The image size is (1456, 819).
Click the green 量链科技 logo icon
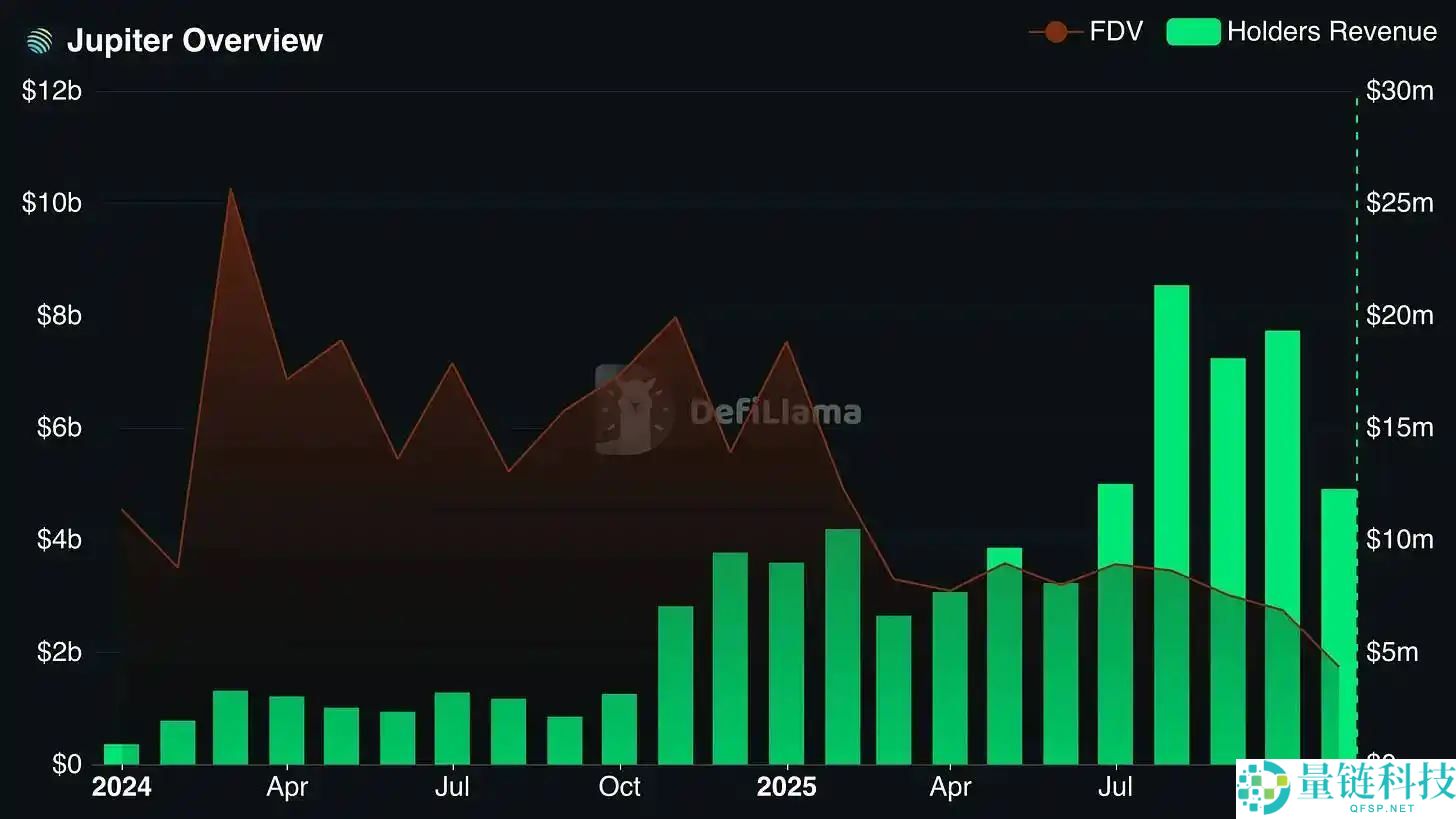[x=1263, y=787]
